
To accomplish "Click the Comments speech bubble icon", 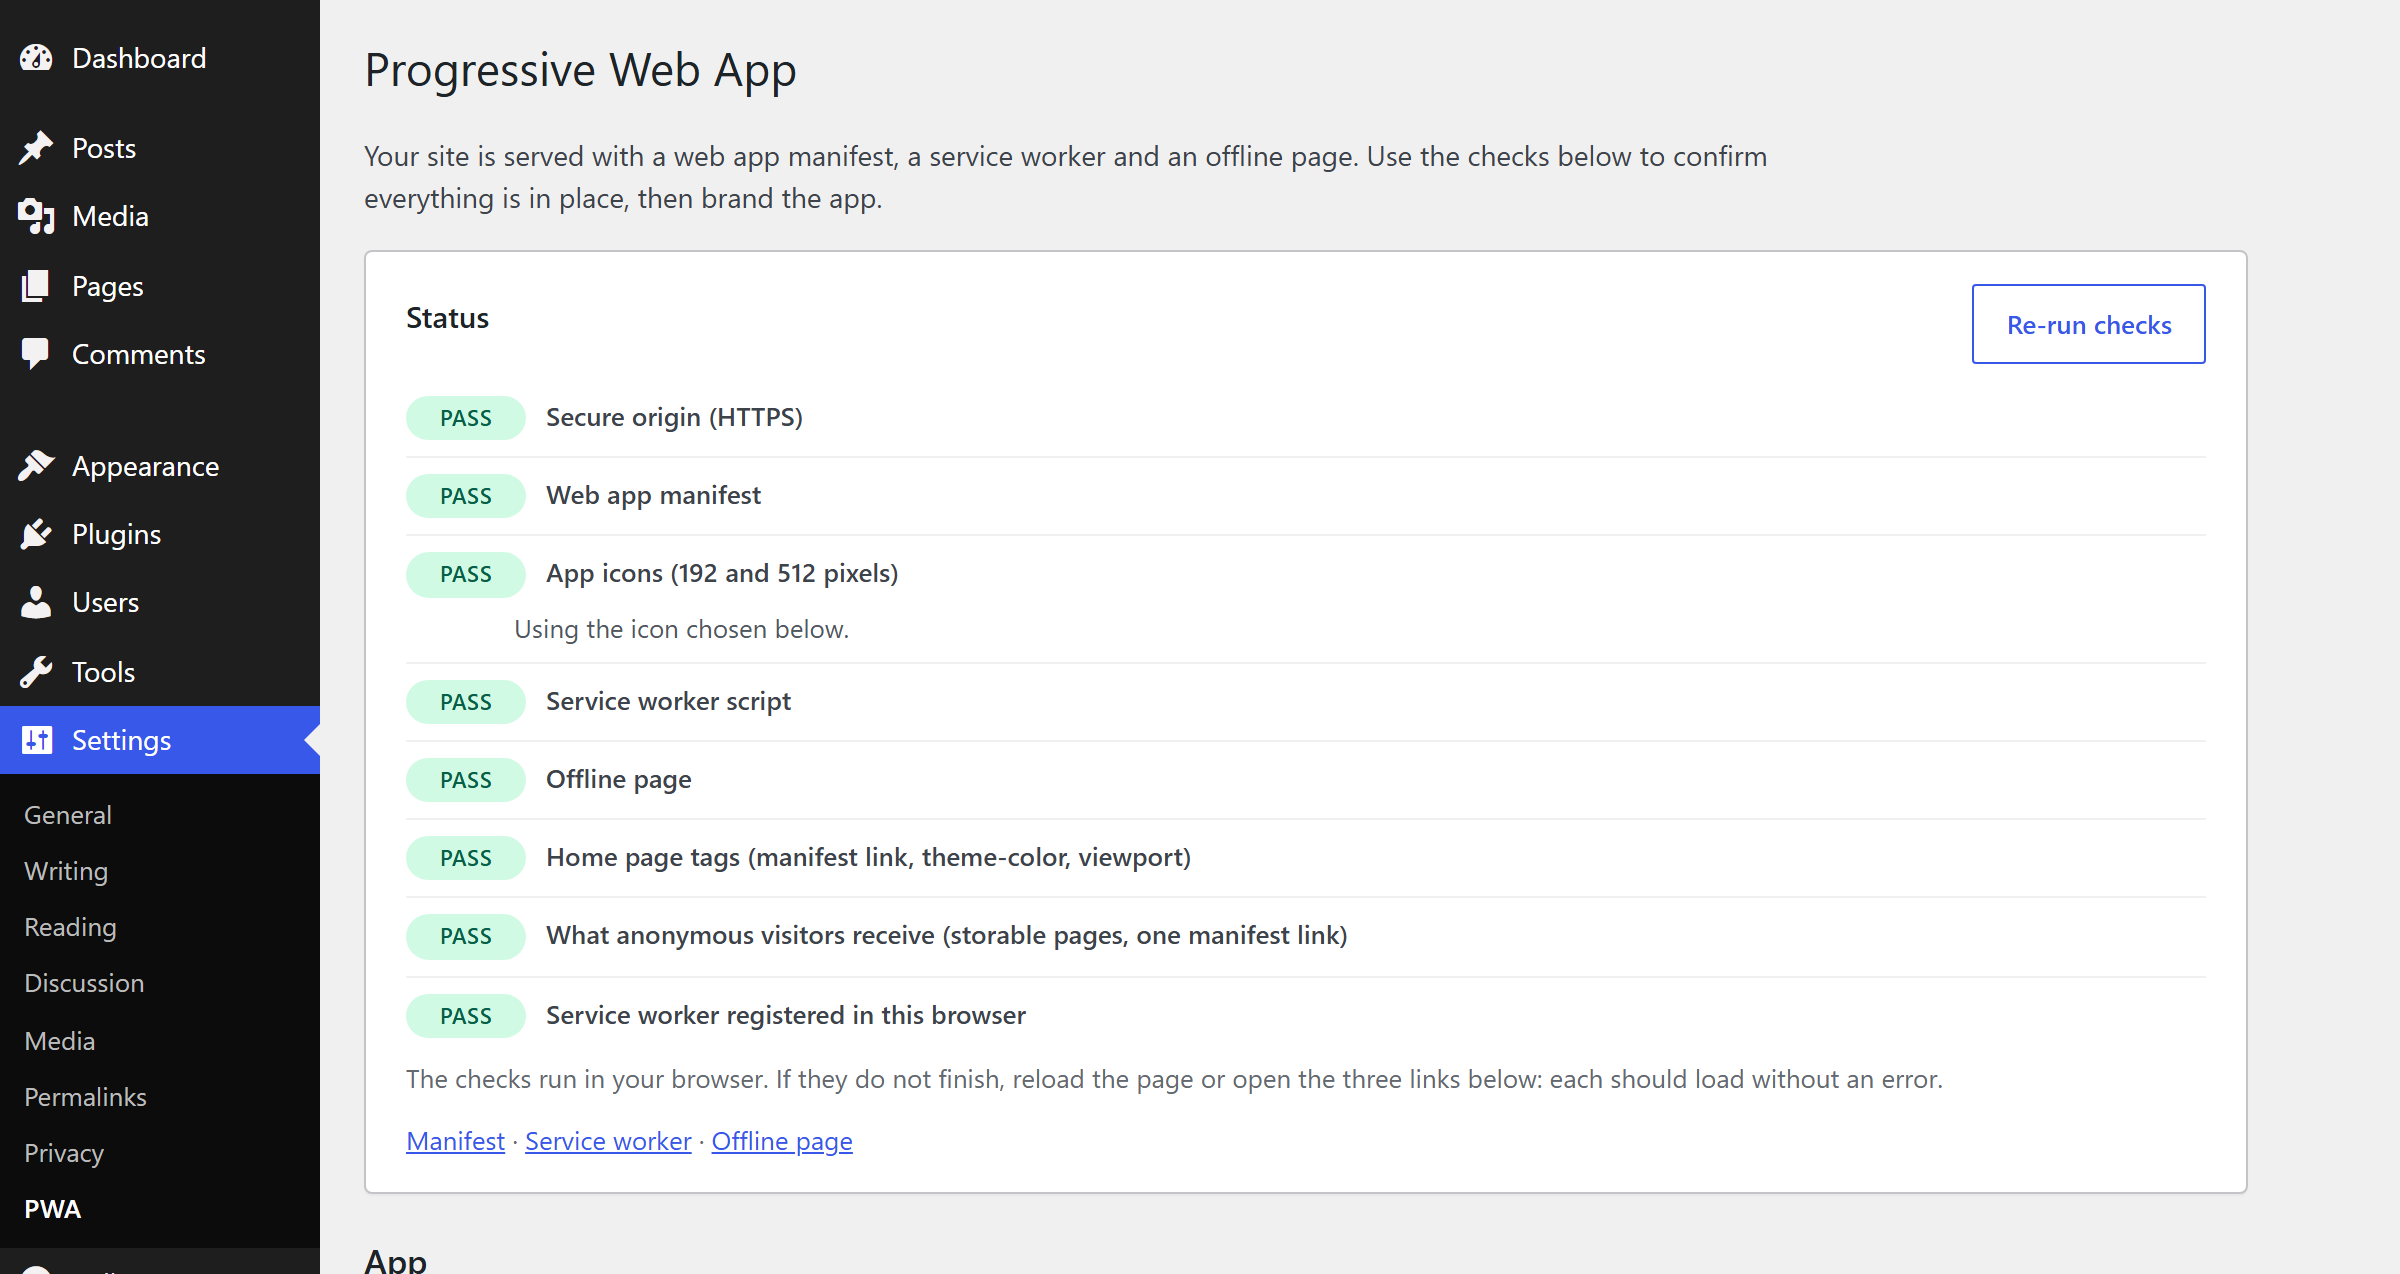I will 36,354.
